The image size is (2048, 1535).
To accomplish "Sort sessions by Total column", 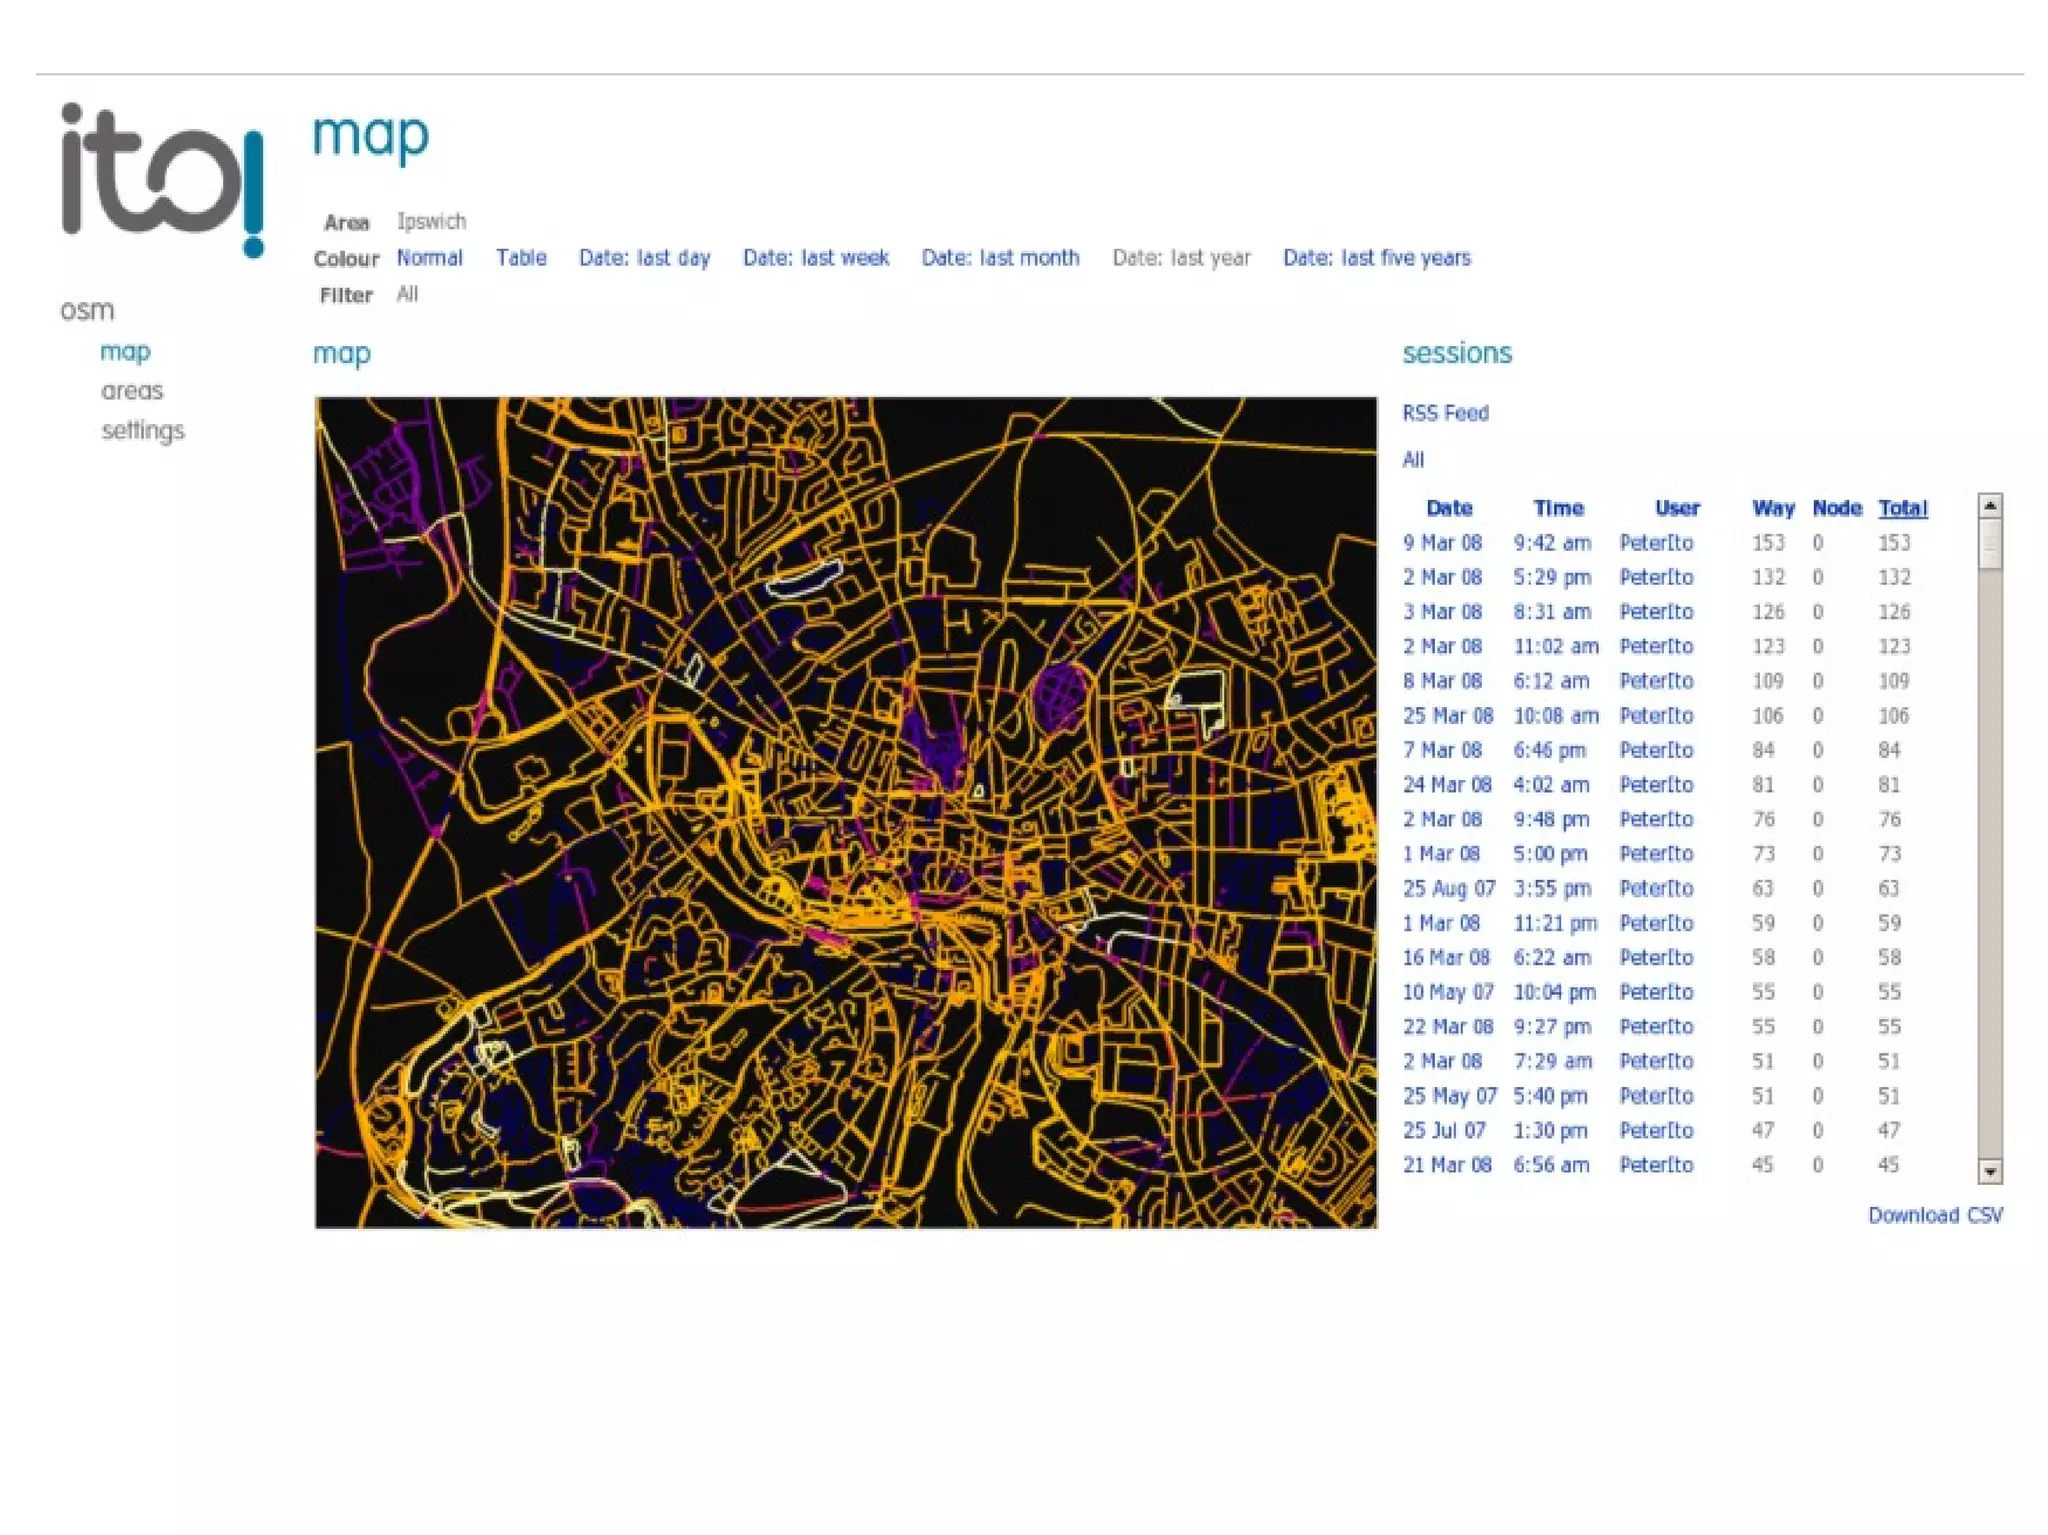I will 1902,508.
